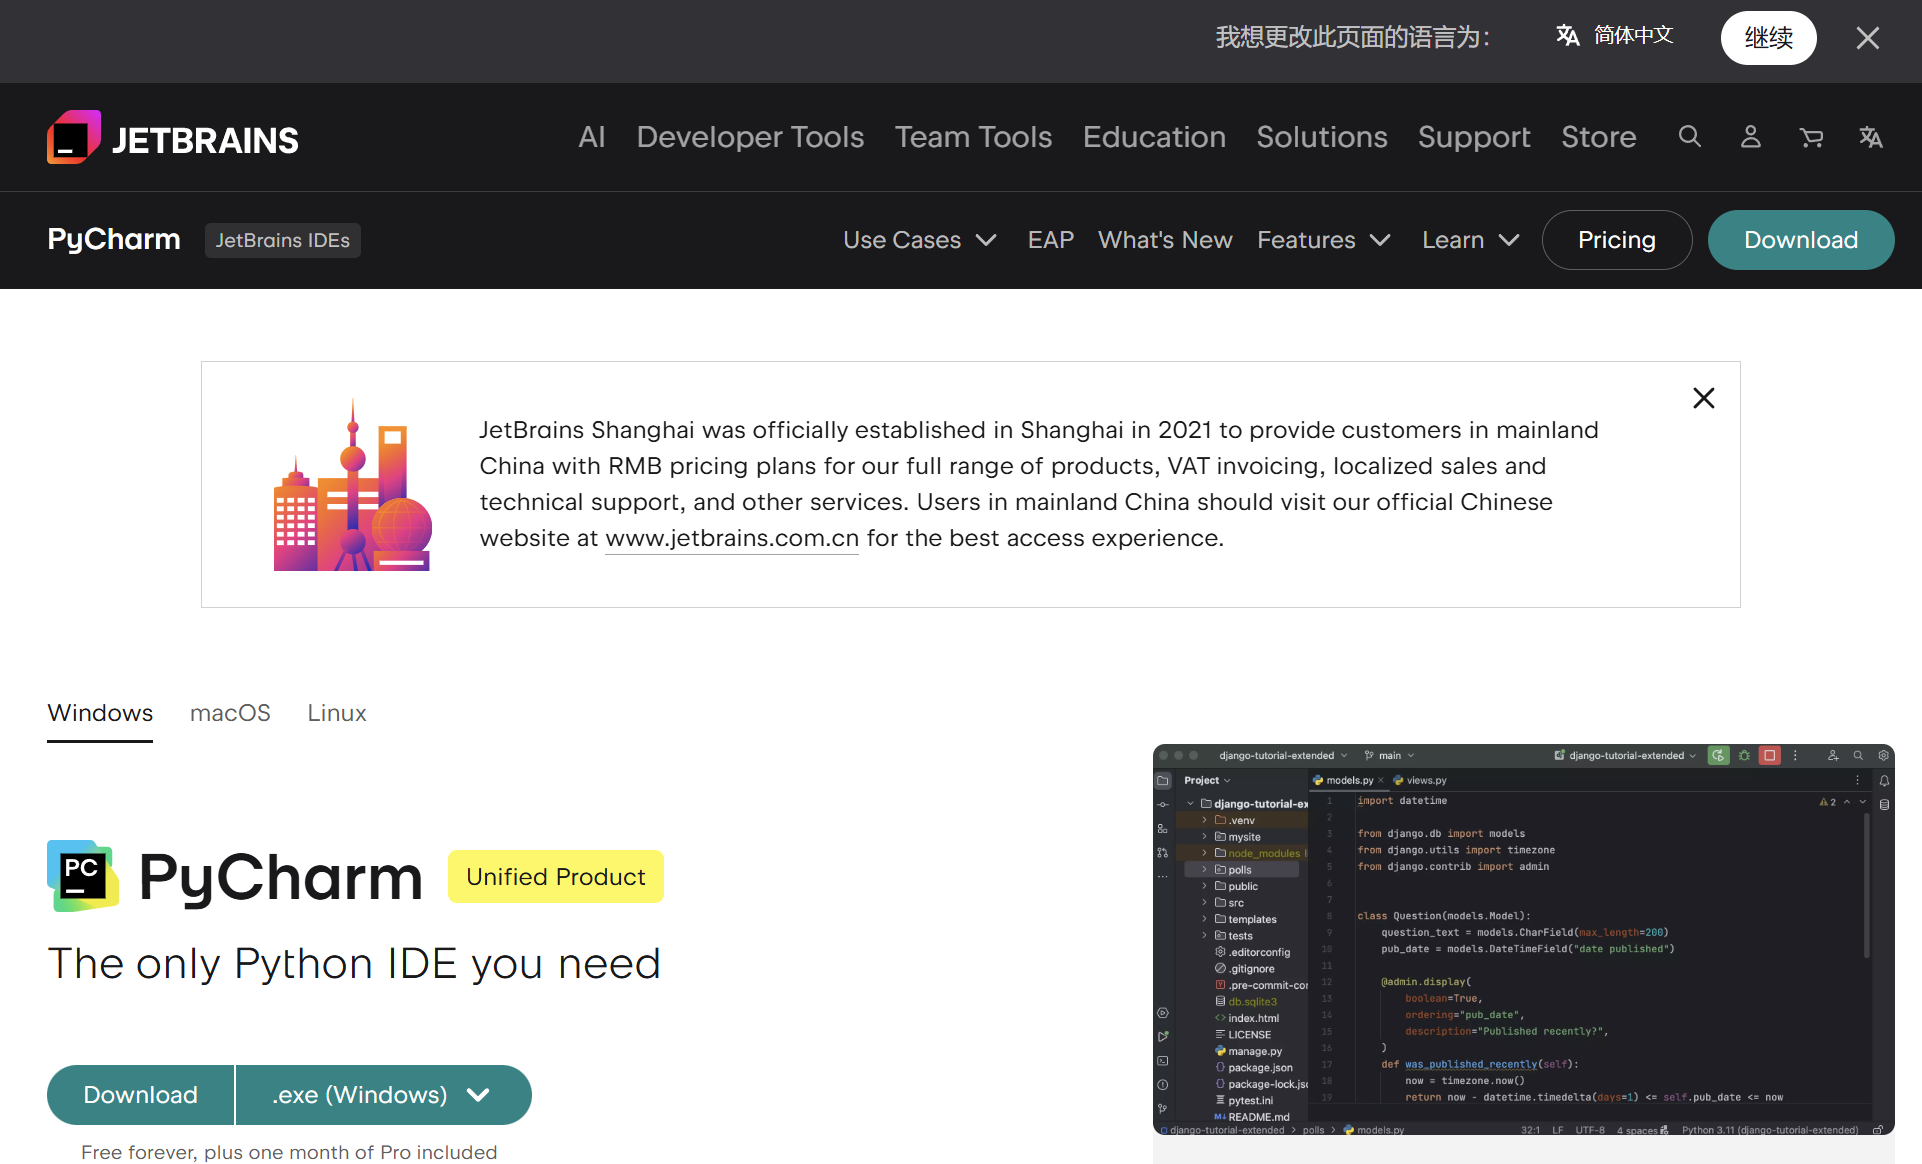The image size is (1922, 1164).
Task: Open the shopping cart icon
Action: tap(1810, 137)
